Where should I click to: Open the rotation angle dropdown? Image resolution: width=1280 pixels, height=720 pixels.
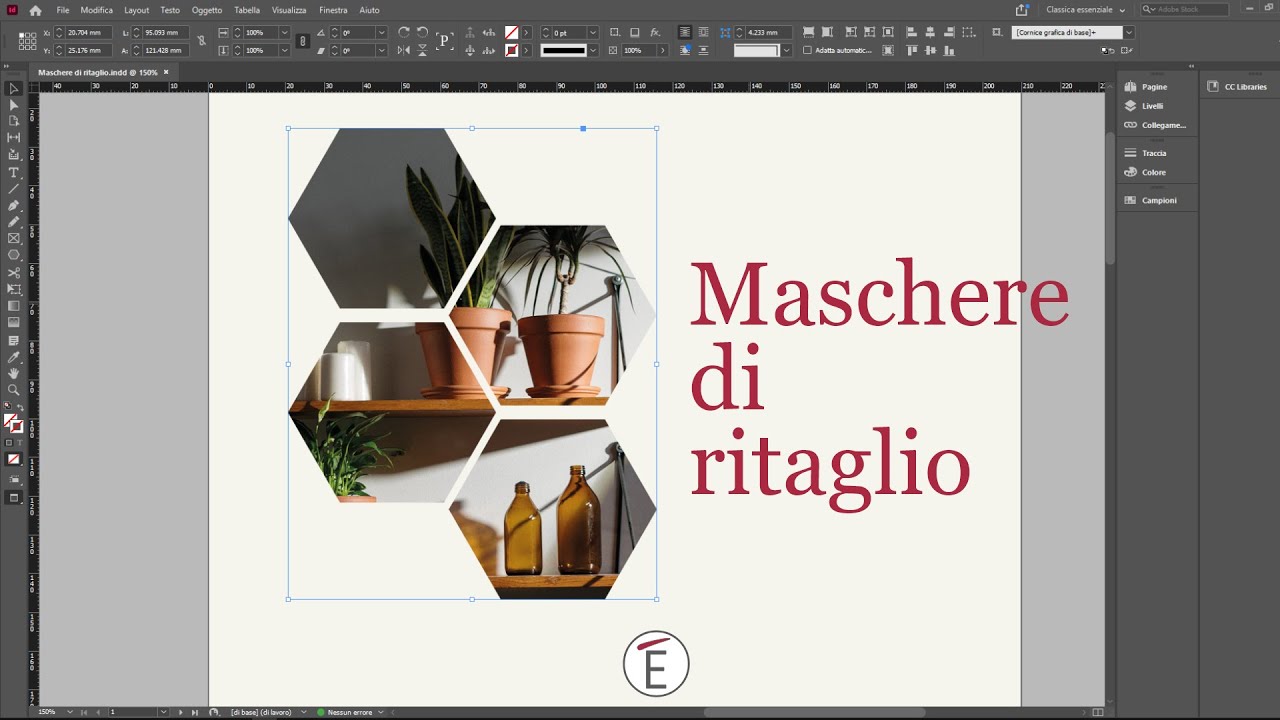381,33
